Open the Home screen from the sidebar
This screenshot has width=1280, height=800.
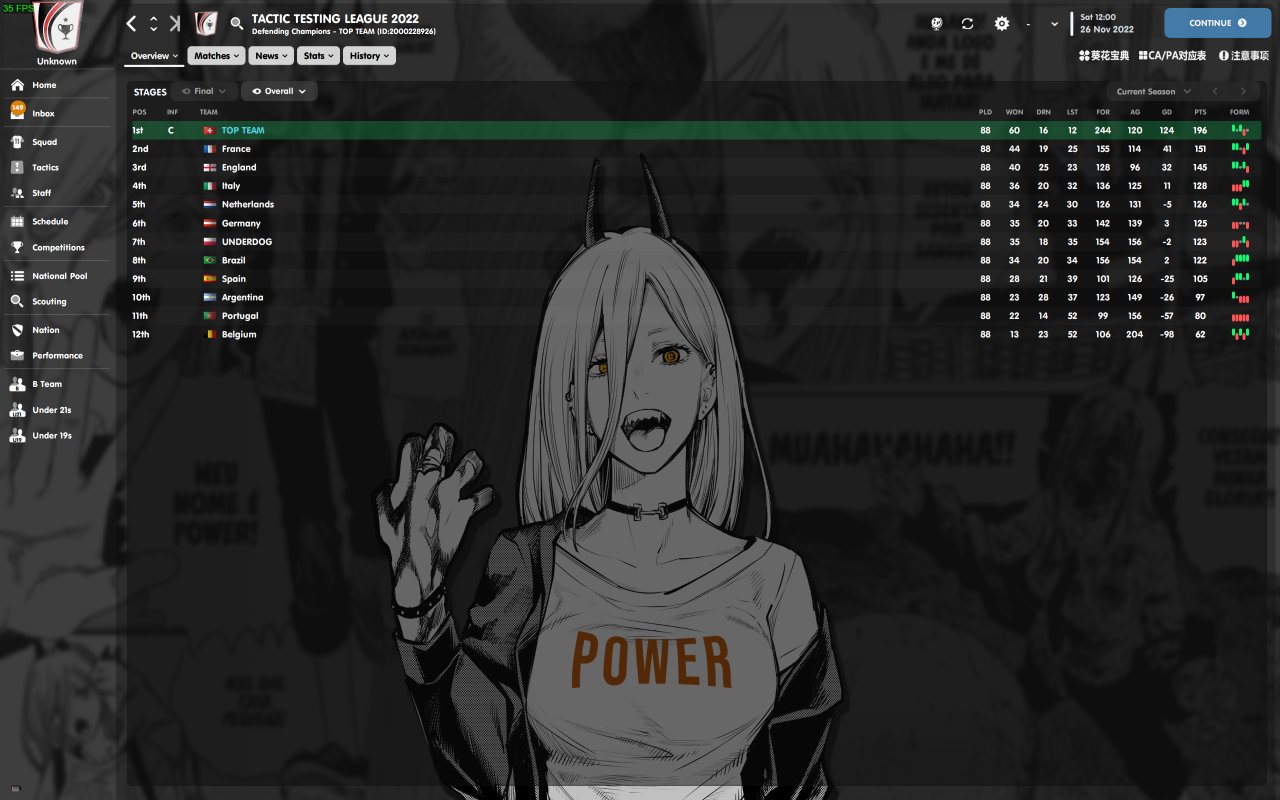click(x=56, y=85)
